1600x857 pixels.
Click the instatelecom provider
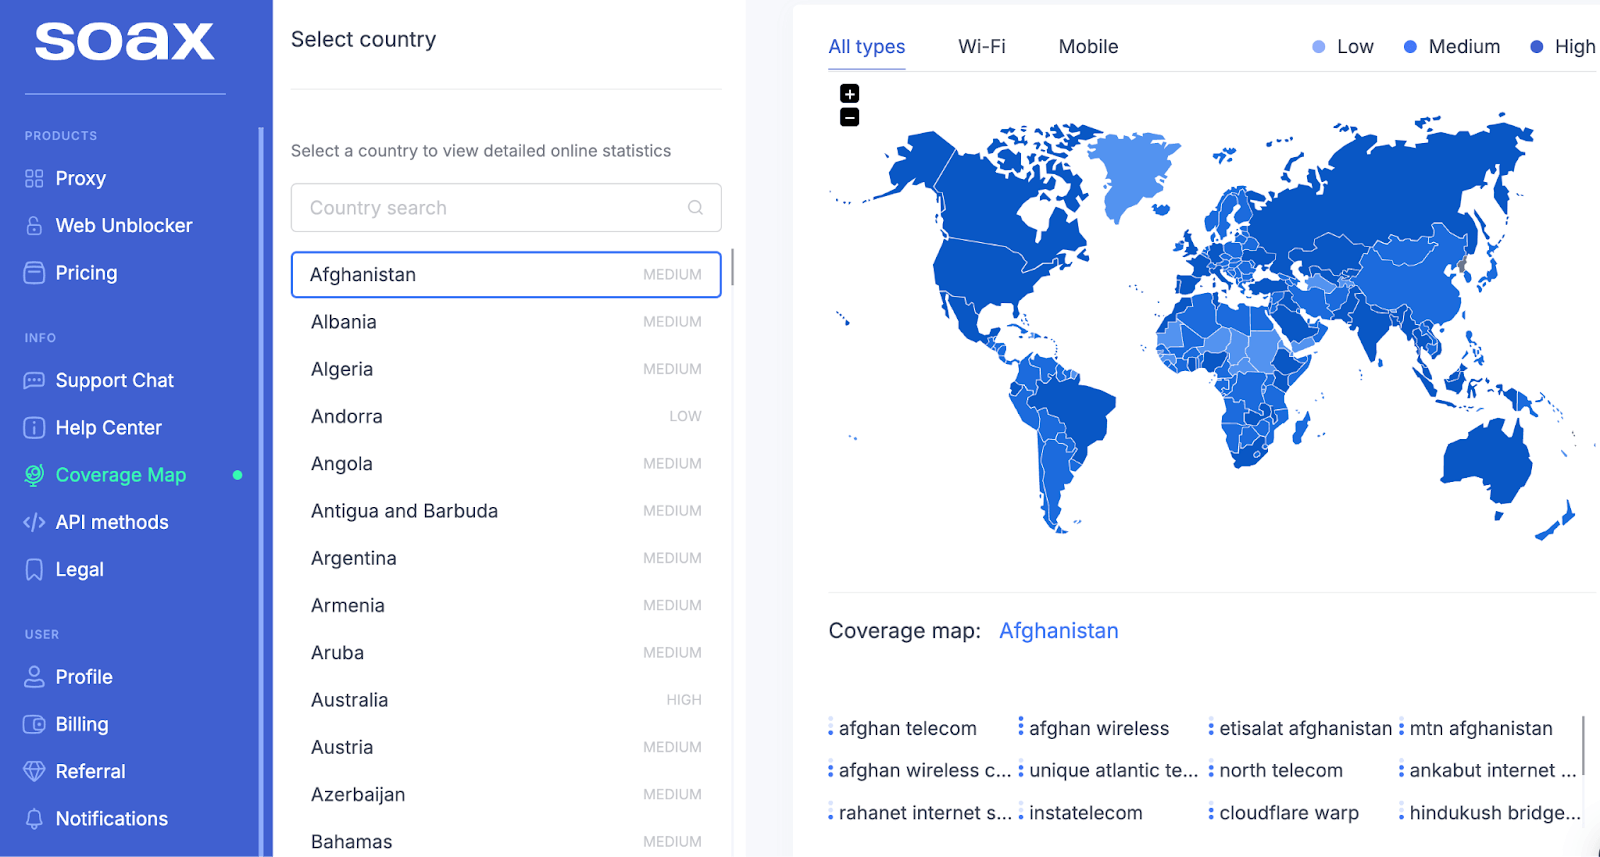[1085, 813]
